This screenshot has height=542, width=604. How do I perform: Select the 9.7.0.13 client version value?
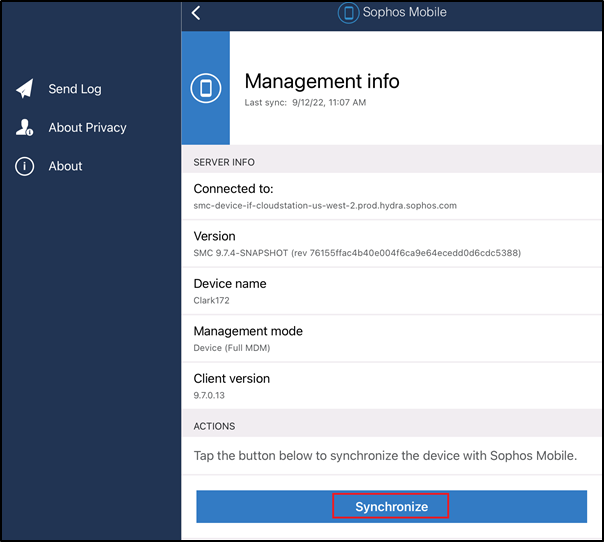point(209,395)
